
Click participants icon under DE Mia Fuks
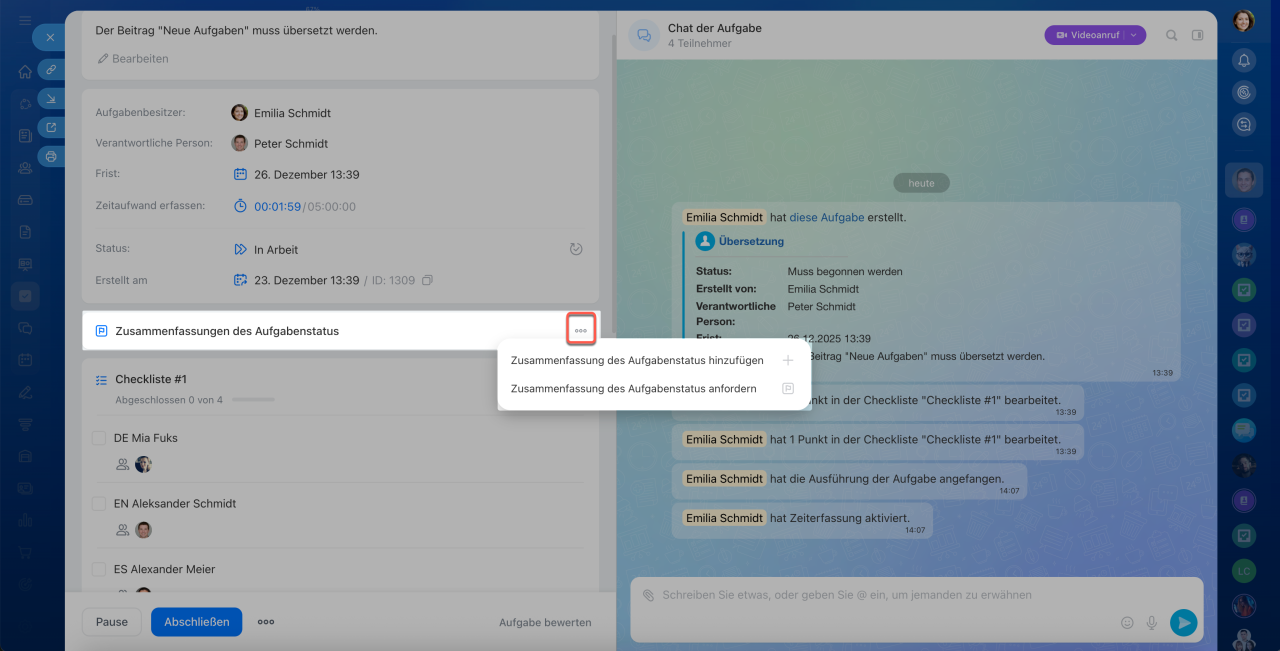tap(122, 464)
